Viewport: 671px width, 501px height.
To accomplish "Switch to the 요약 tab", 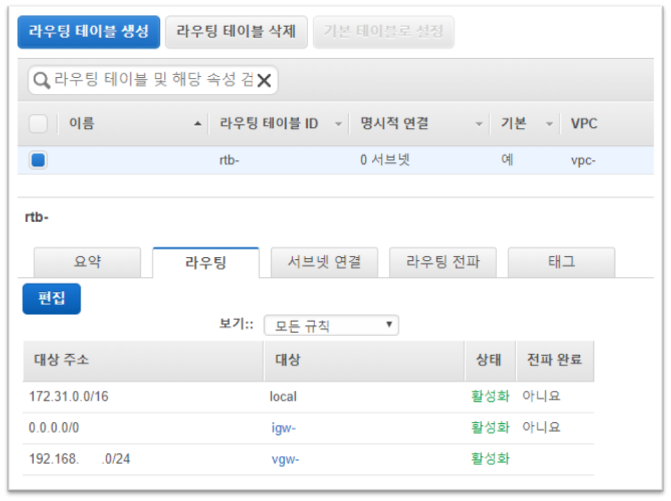I will tap(87, 262).
